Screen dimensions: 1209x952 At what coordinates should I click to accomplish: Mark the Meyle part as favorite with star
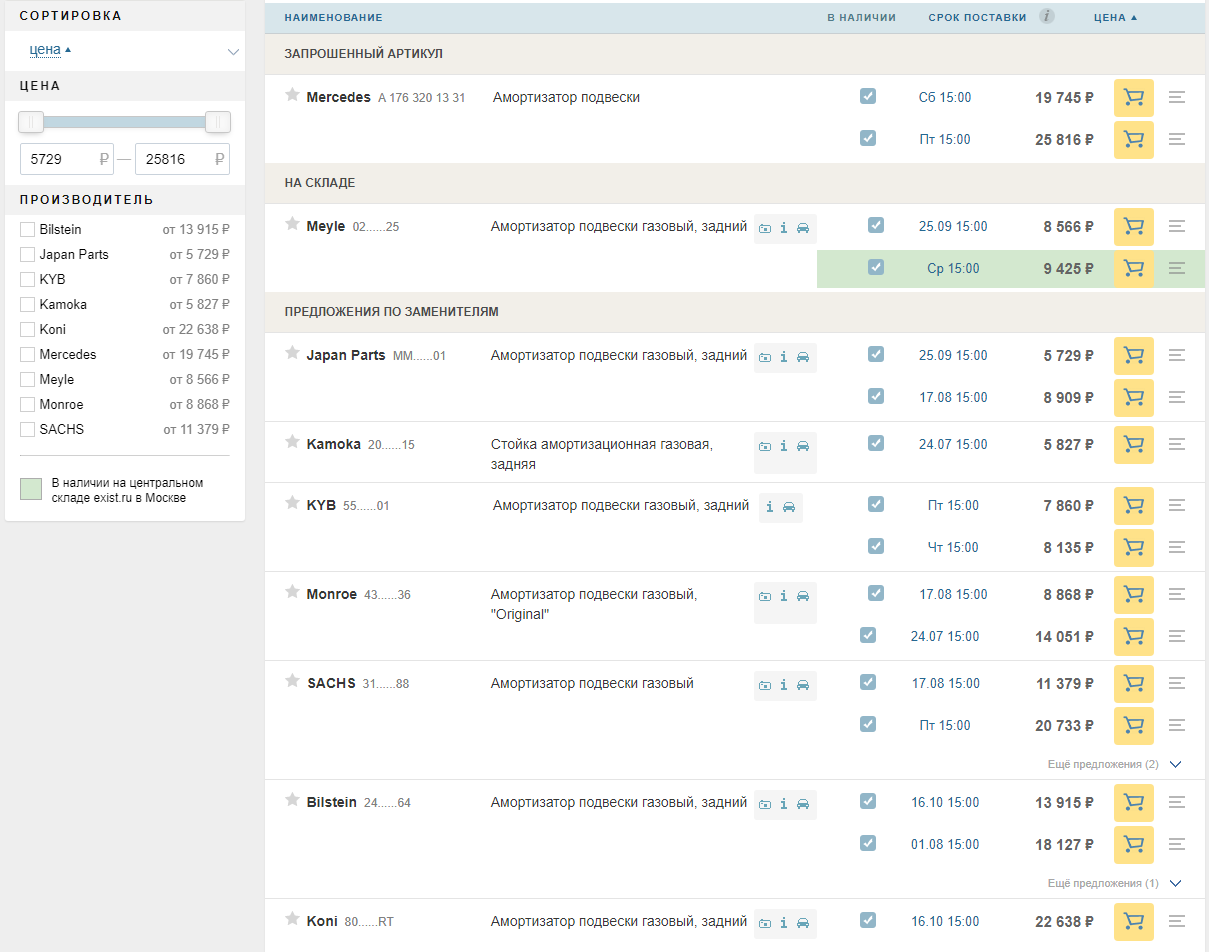tap(292, 224)
